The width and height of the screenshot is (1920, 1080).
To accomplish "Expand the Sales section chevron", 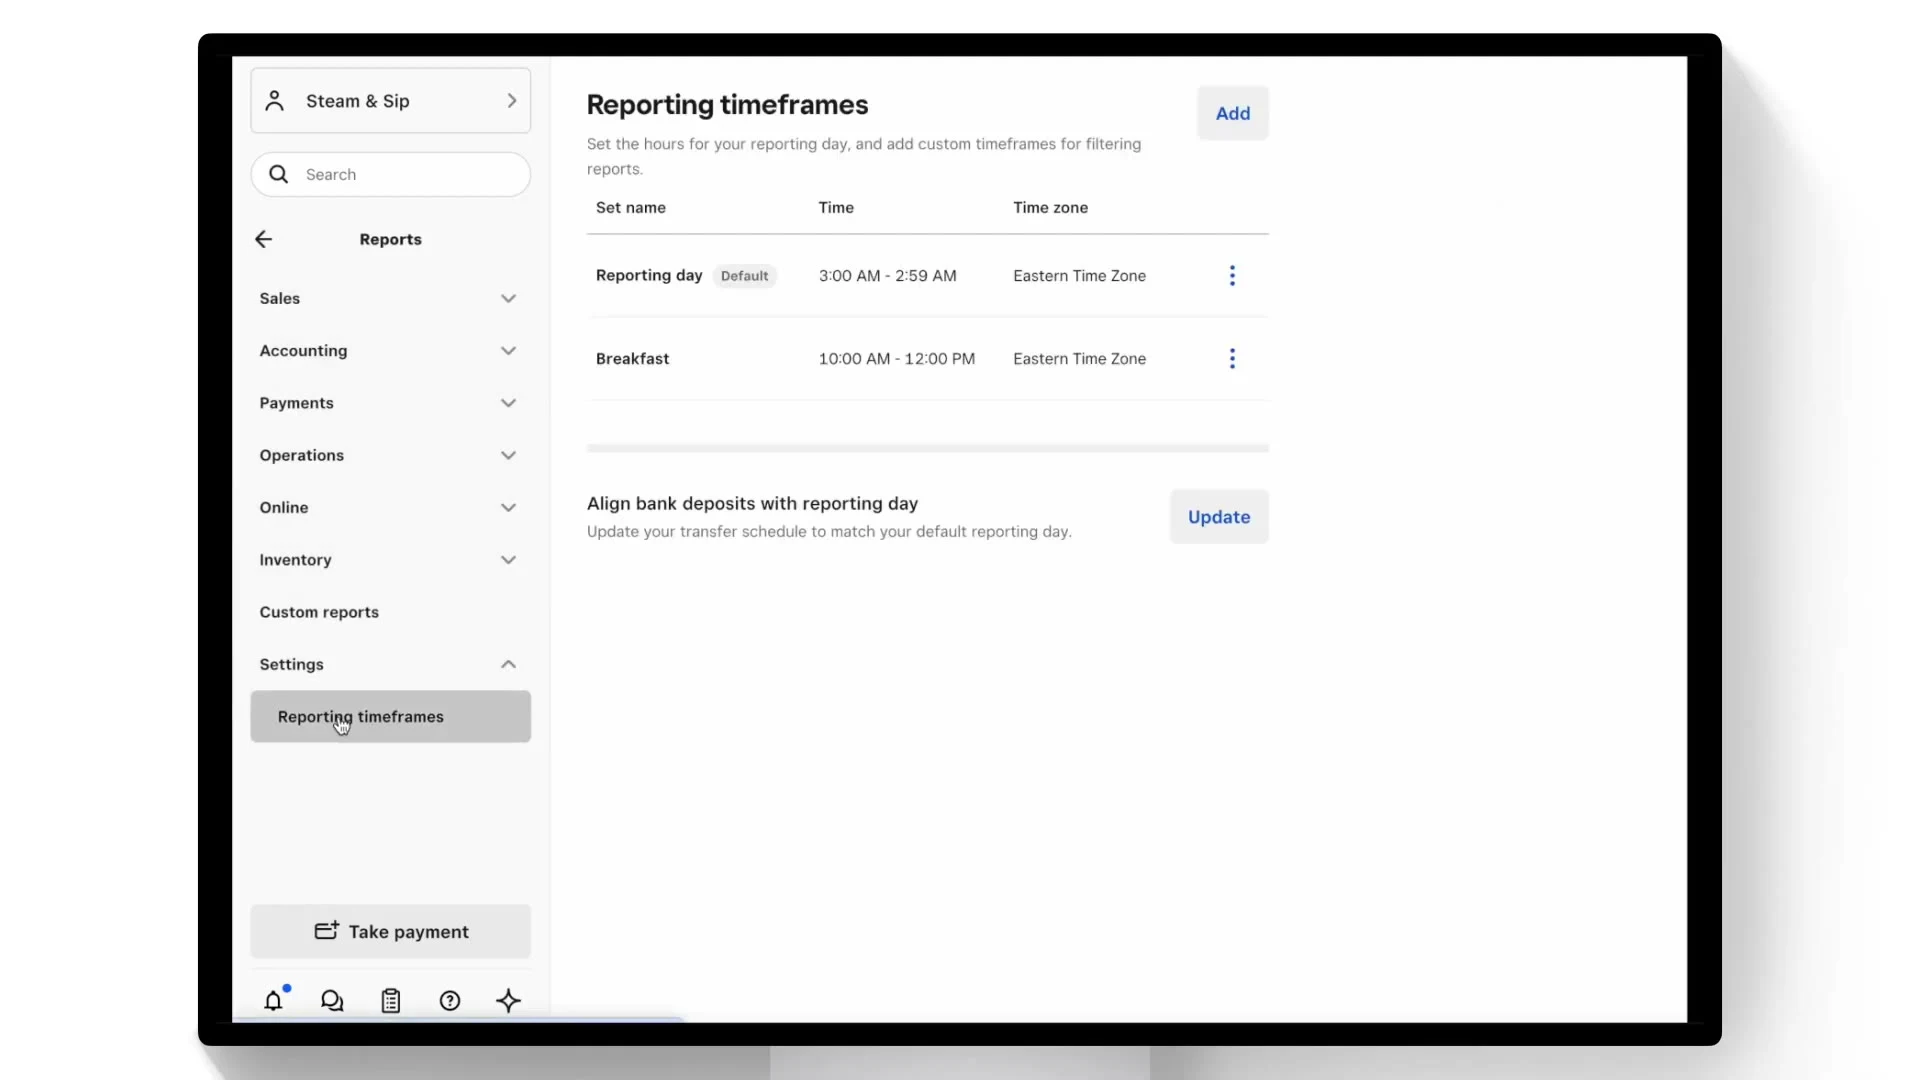I will (x=508, y=299).
